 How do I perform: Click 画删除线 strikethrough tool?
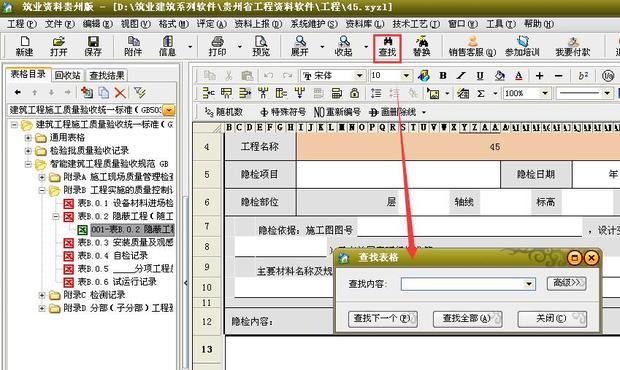click(393, 112)
